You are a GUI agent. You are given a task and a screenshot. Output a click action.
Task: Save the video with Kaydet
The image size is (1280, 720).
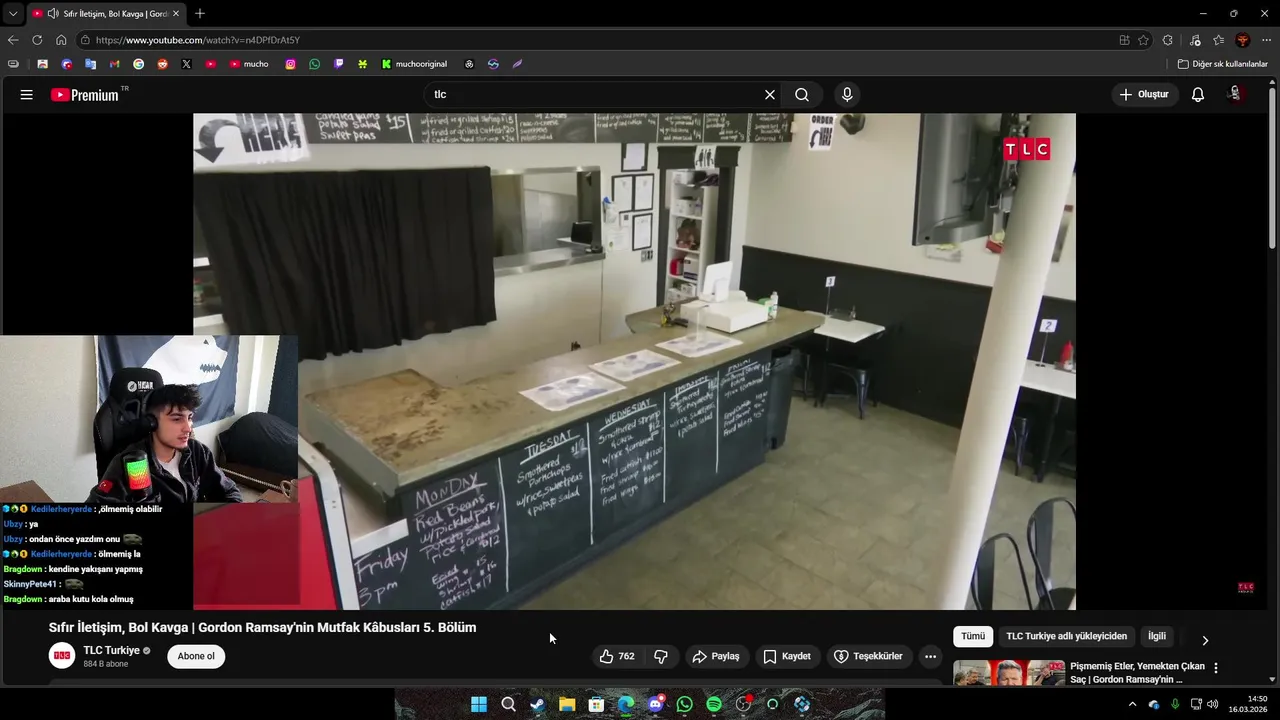click(787, 656)
